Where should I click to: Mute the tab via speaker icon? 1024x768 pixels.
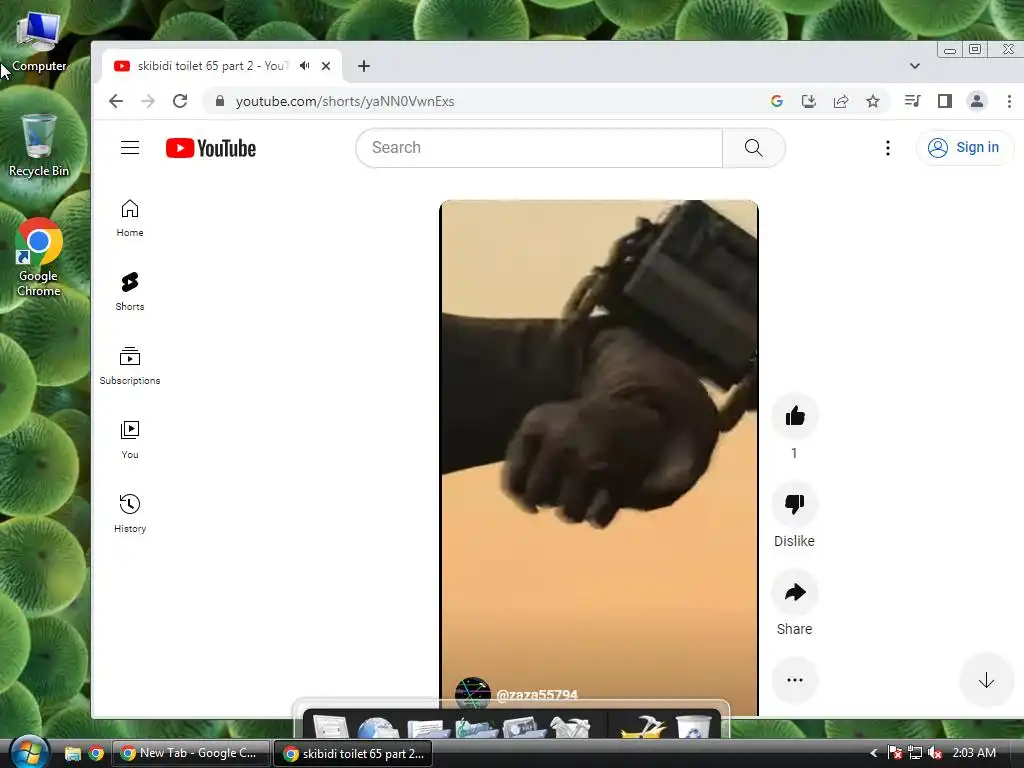(305, 66)
